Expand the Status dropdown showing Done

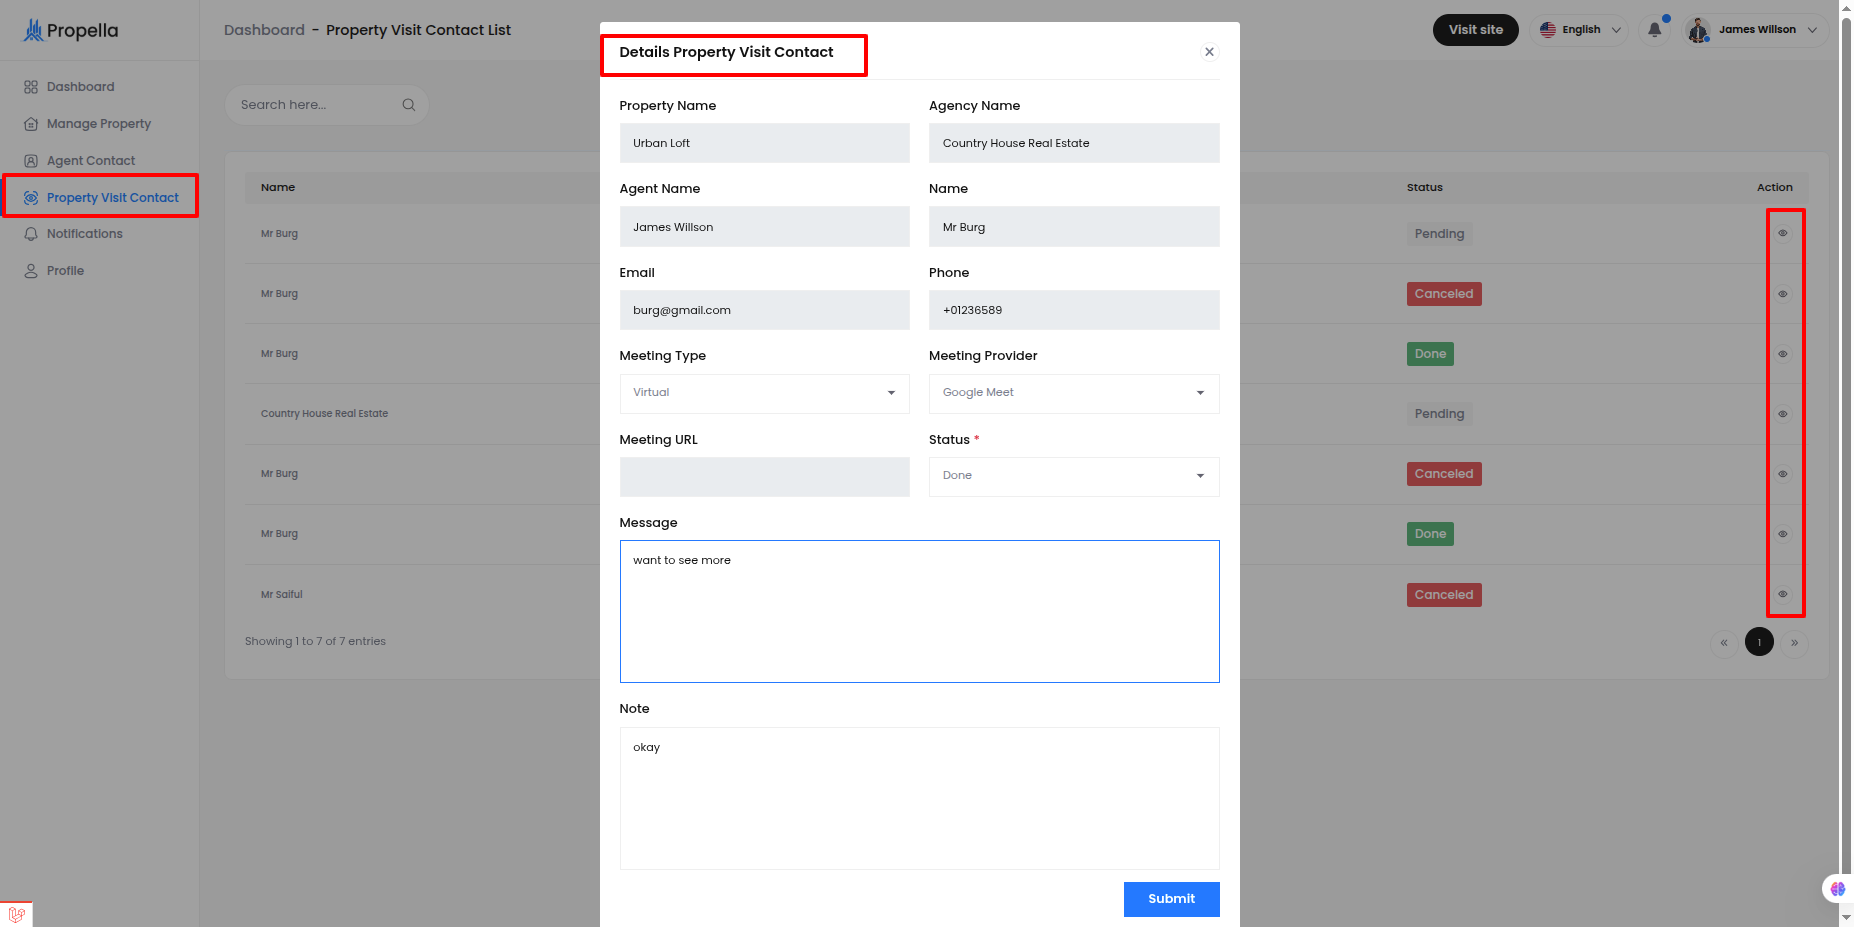(1074, 476)
